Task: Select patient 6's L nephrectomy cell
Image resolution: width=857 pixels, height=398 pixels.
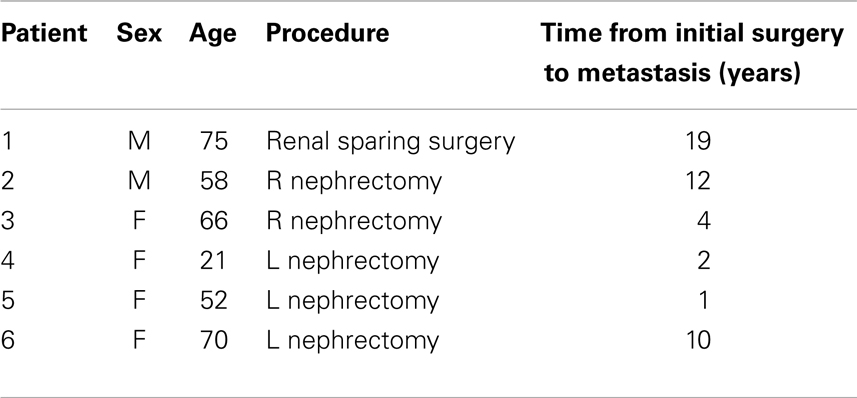Action: click(353, 342)
